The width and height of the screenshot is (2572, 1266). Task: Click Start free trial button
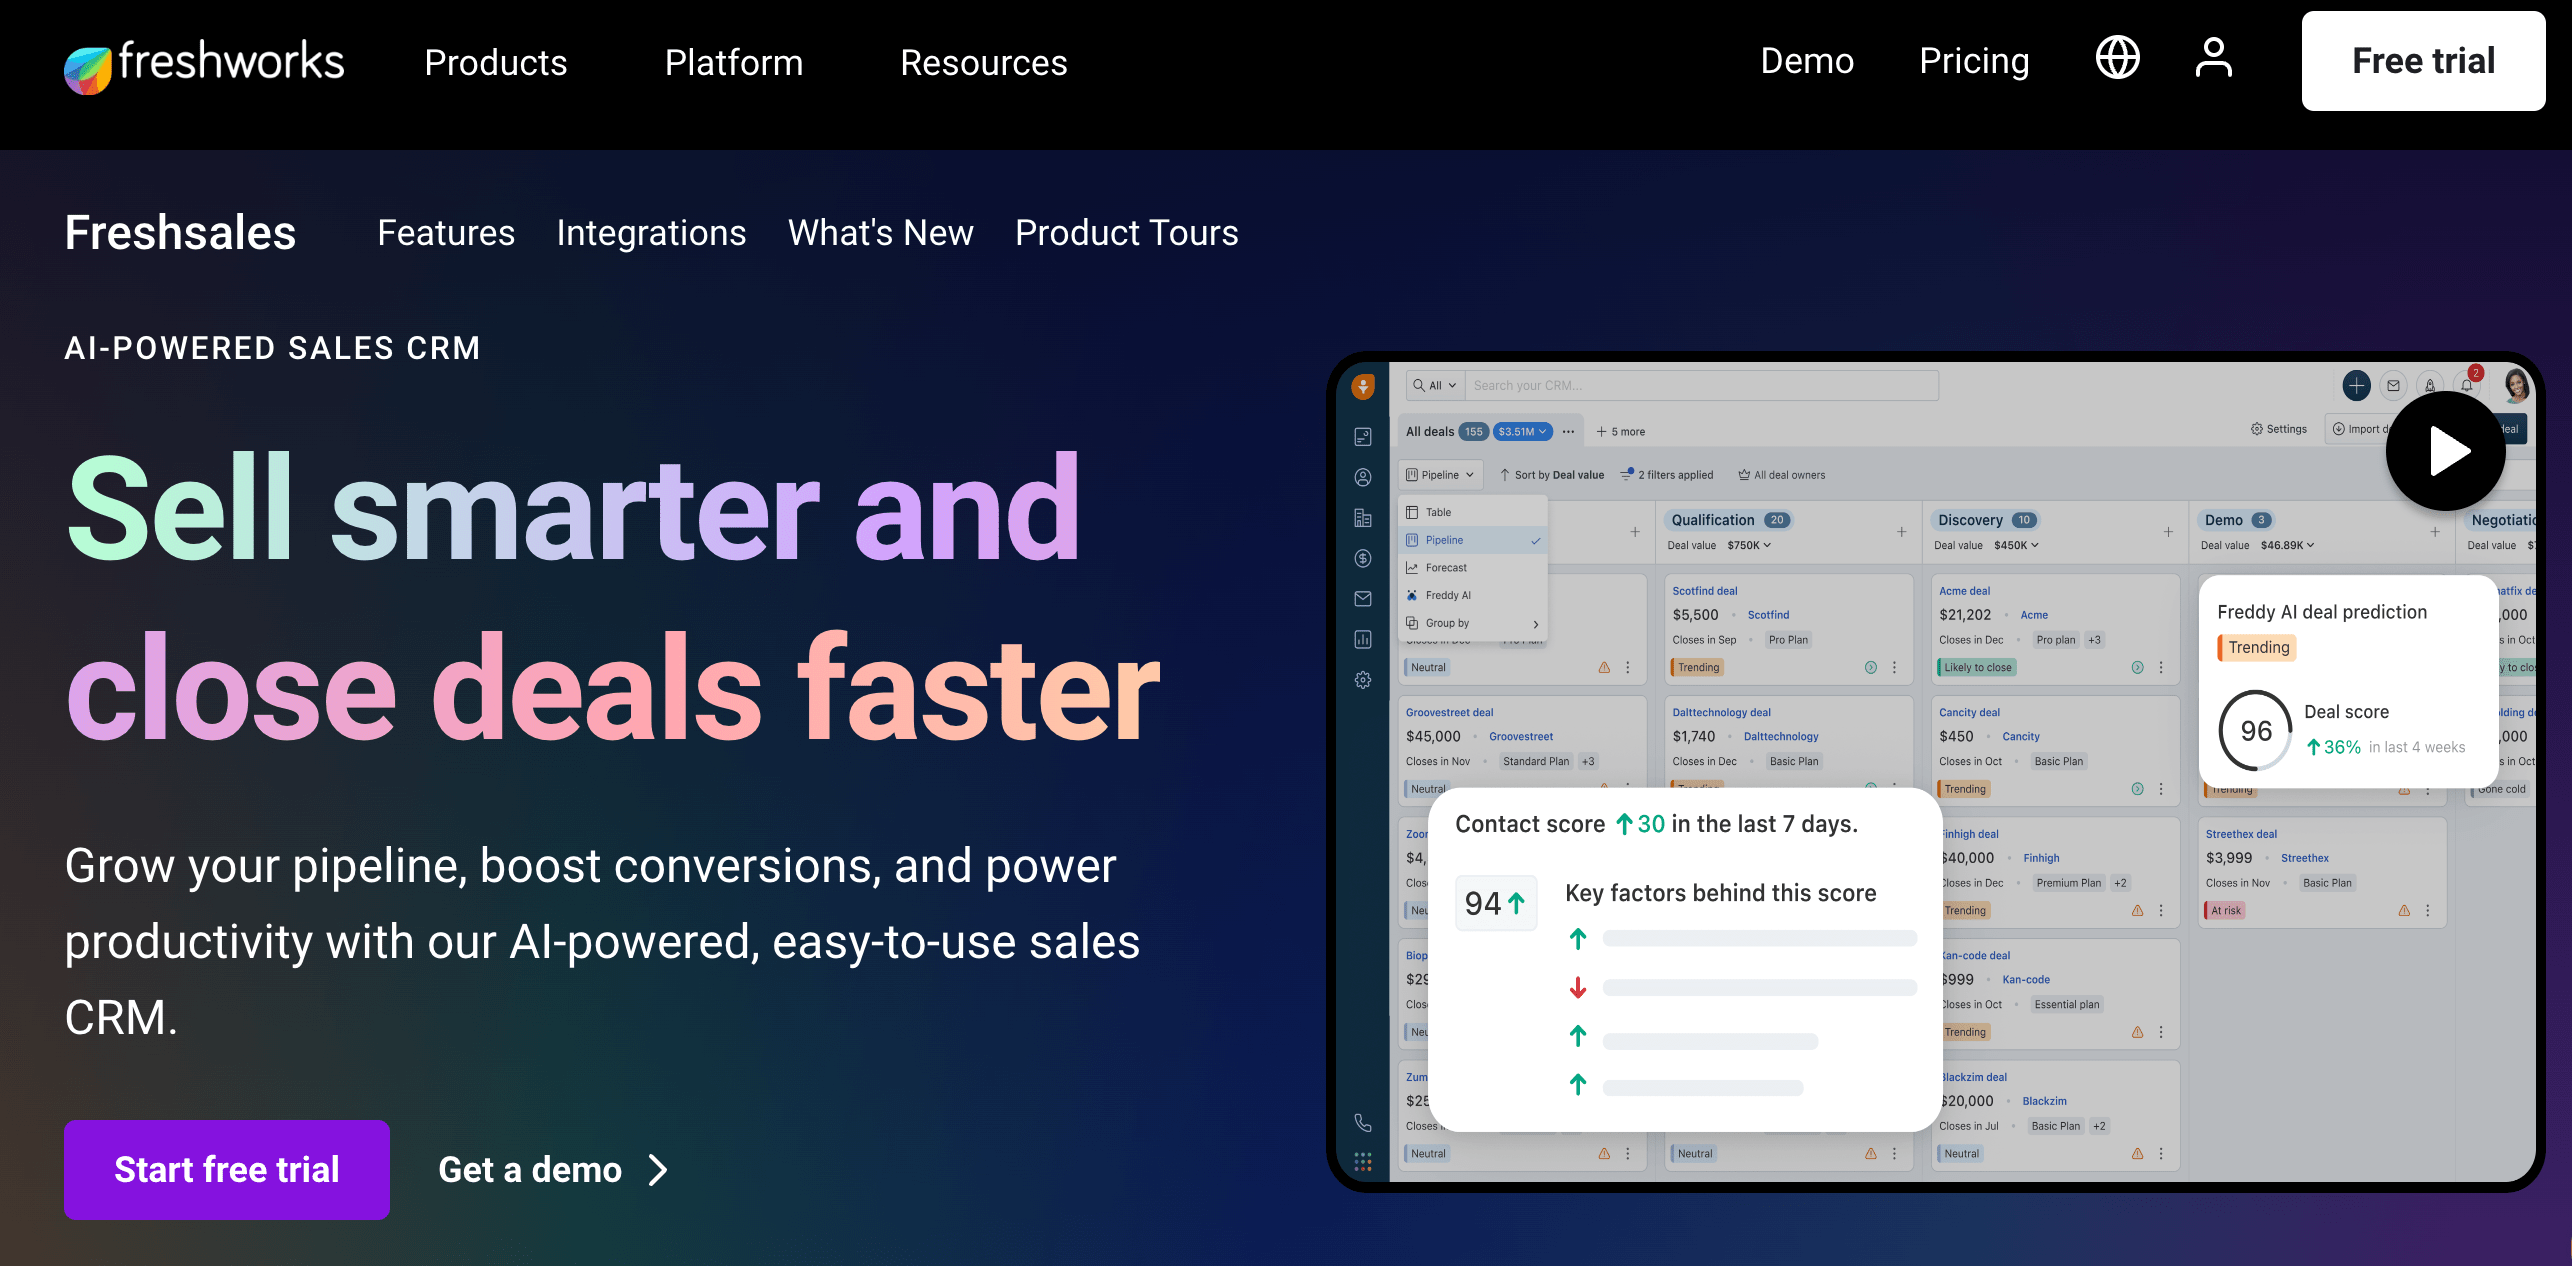click(x=227, y=1169)
